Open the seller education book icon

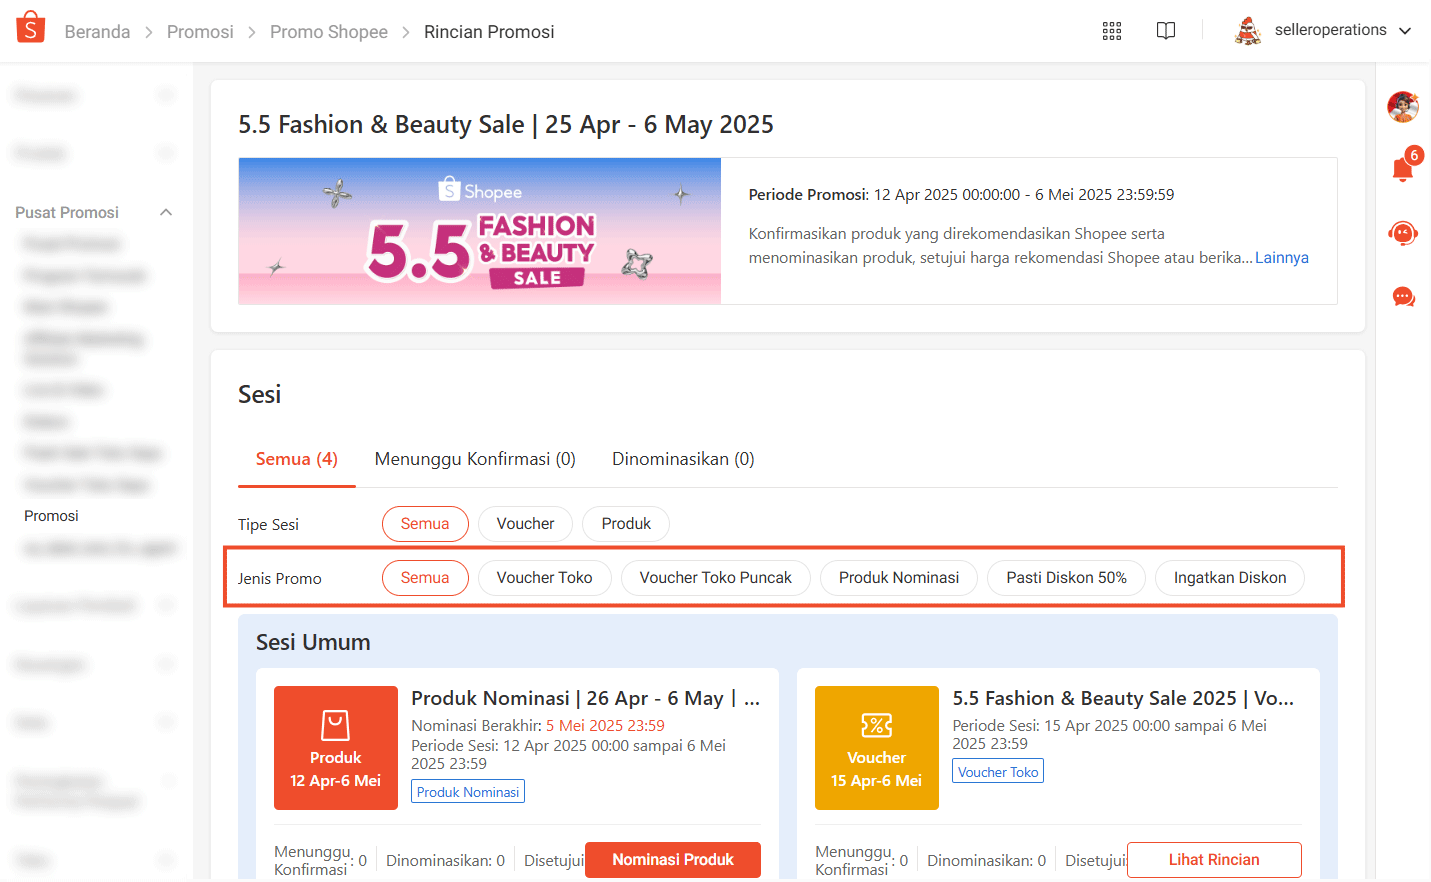(x=1166, y=31)
